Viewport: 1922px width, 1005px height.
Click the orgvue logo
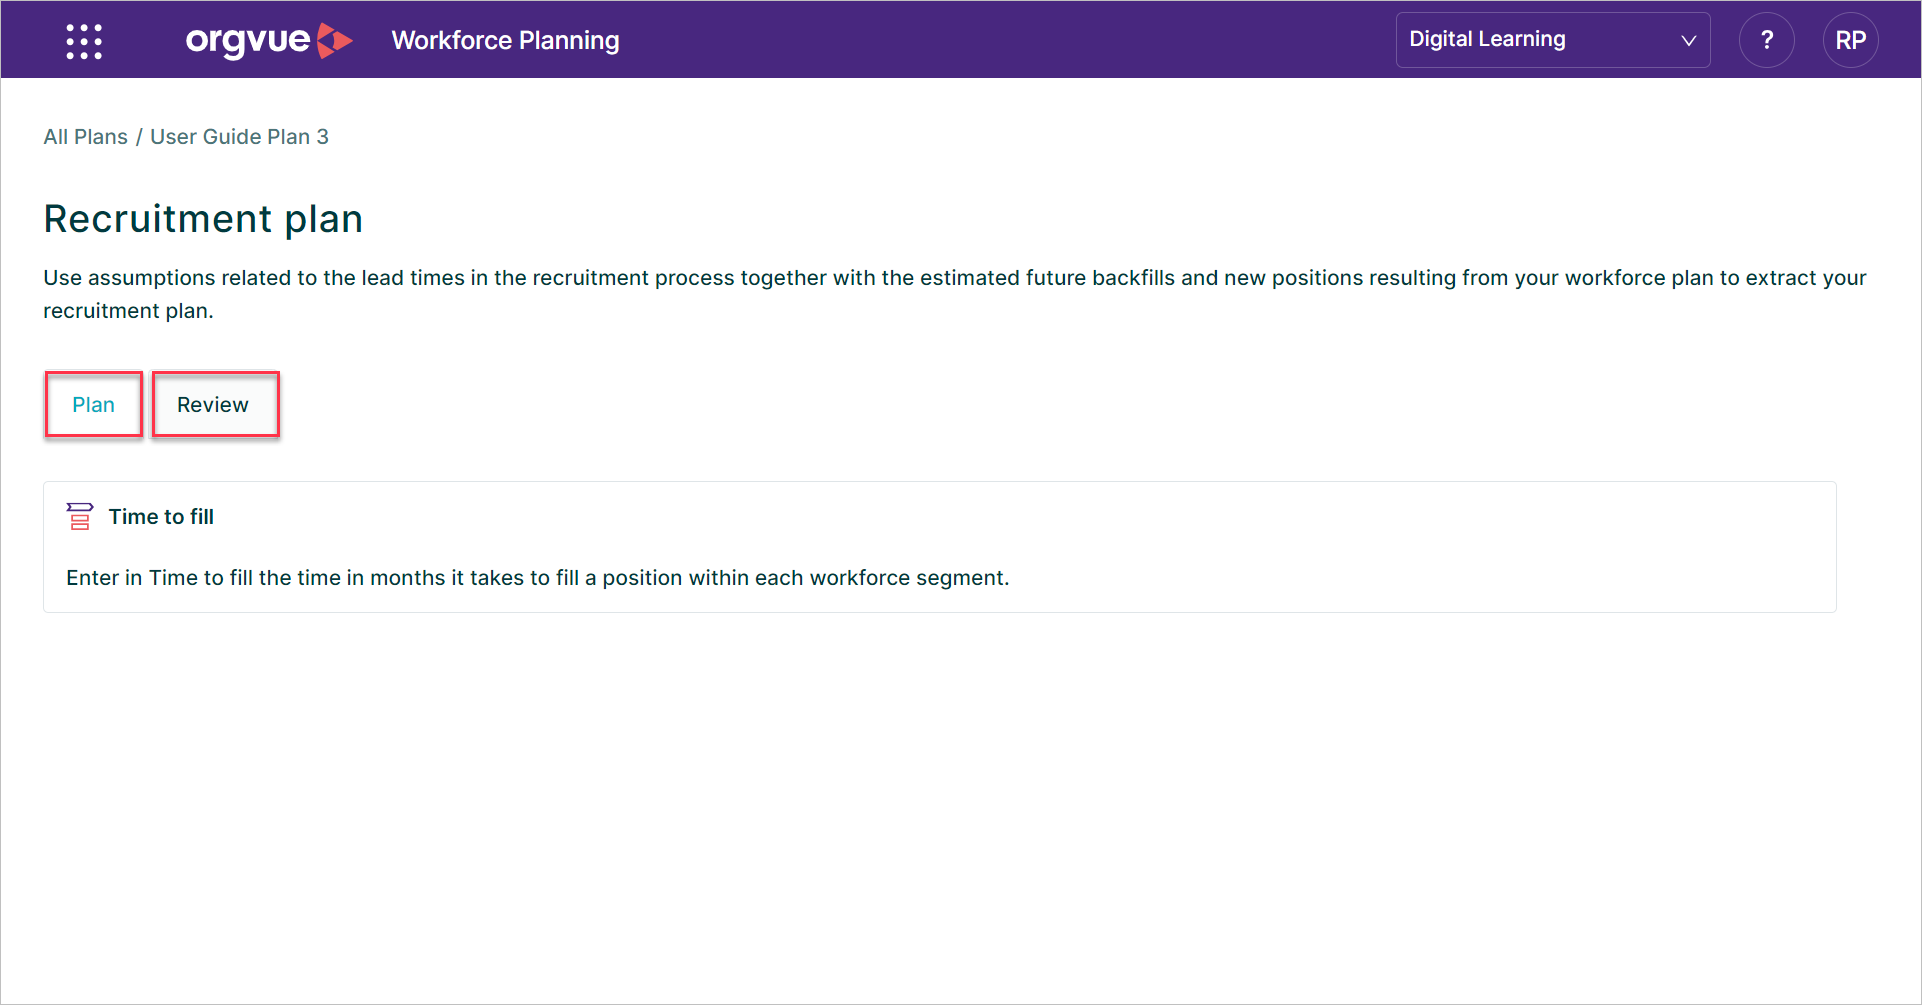(250, 40)
